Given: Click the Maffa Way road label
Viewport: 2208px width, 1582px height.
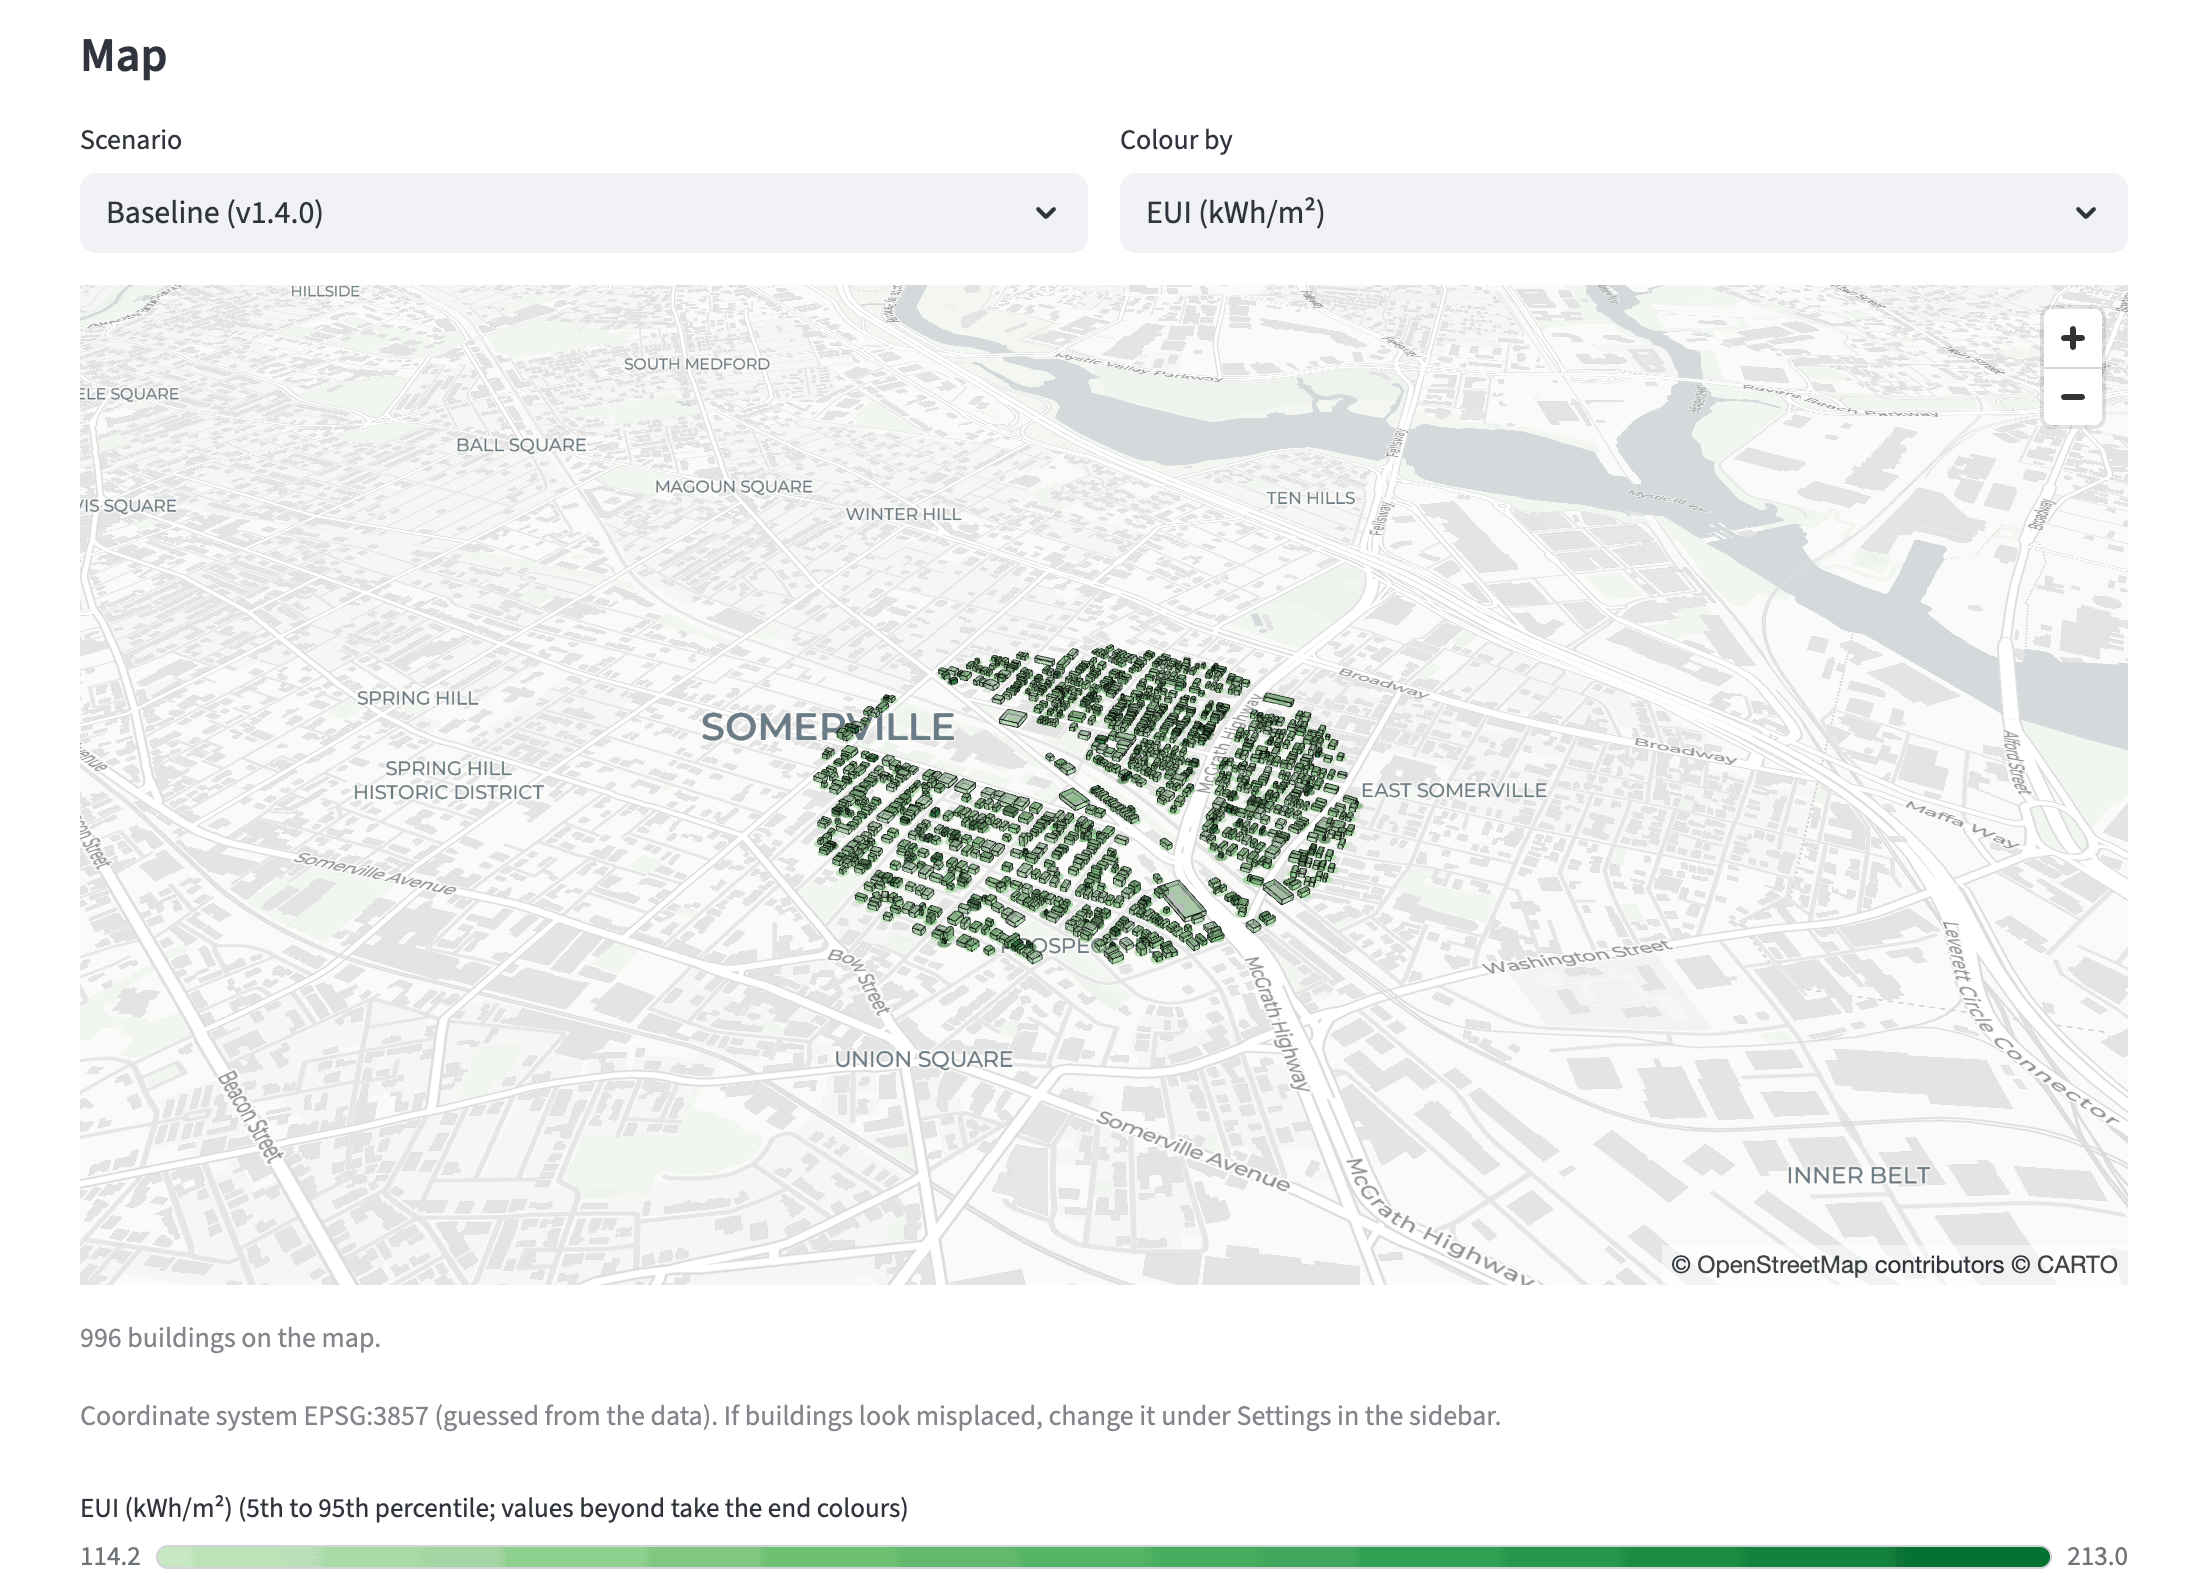Looking at the screenshot, I should pos(1962,824).
